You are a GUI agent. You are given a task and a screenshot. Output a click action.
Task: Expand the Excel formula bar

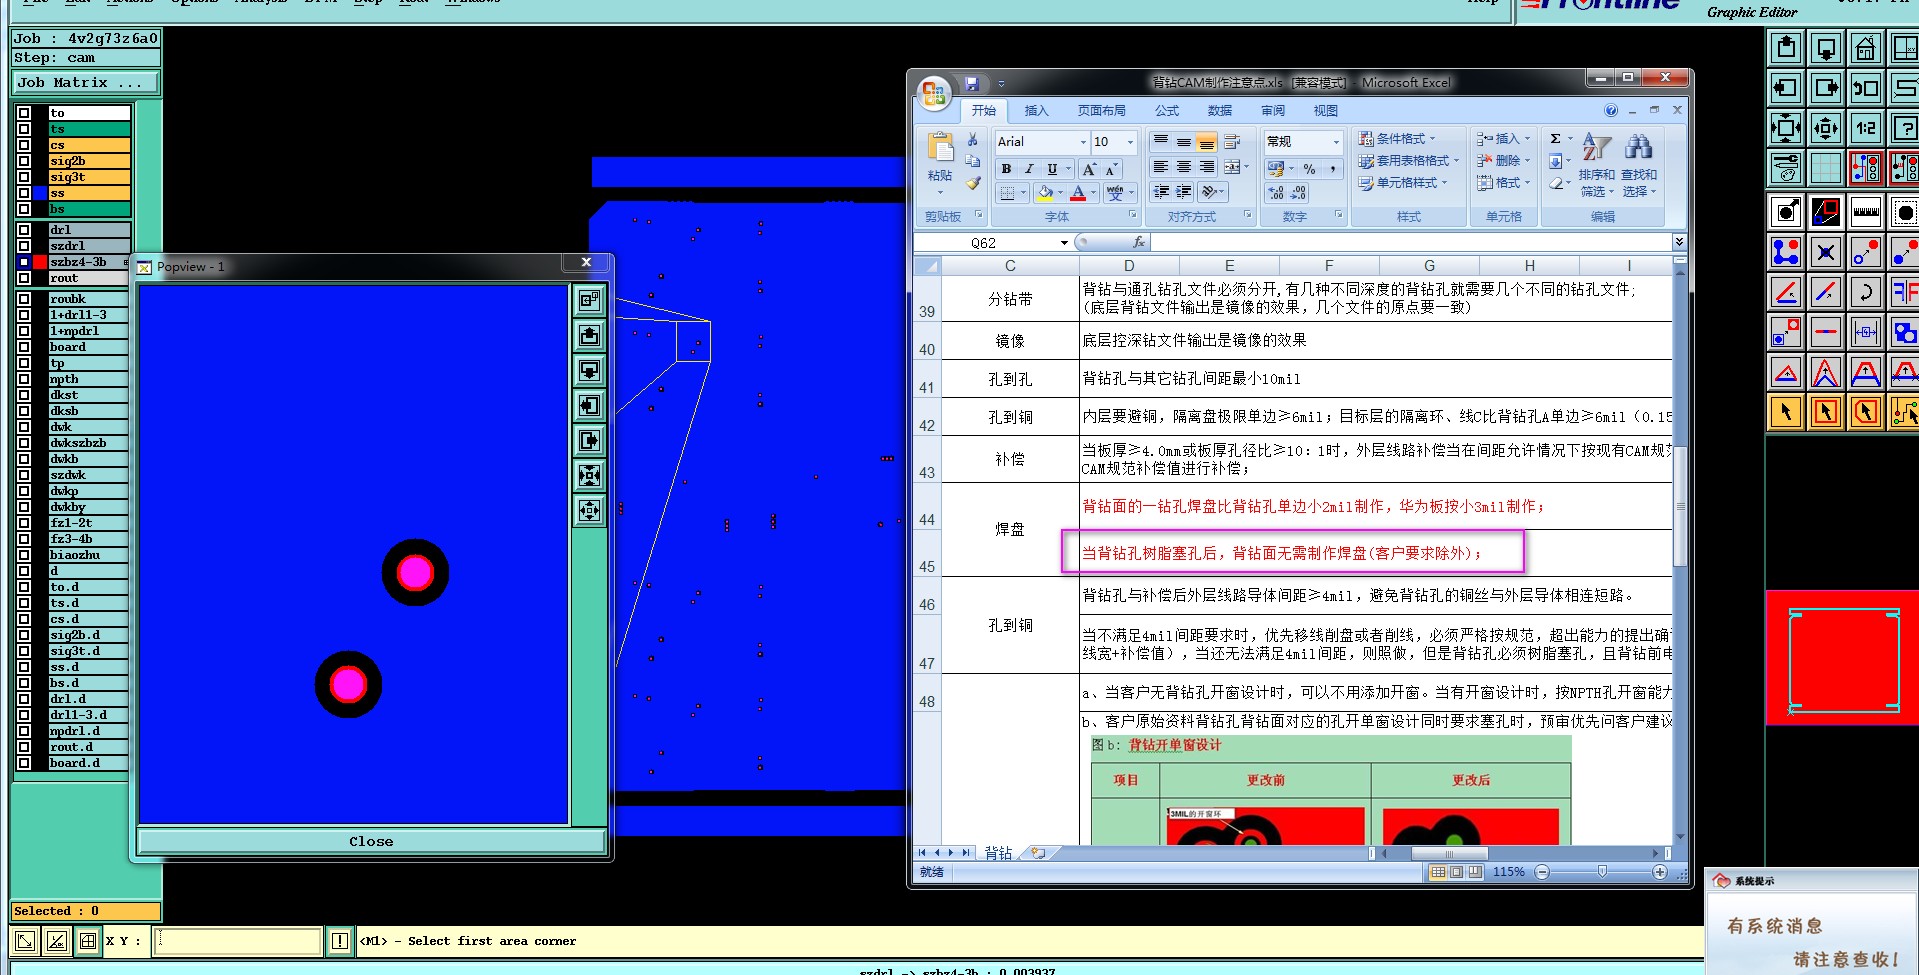coord(1679,242)
